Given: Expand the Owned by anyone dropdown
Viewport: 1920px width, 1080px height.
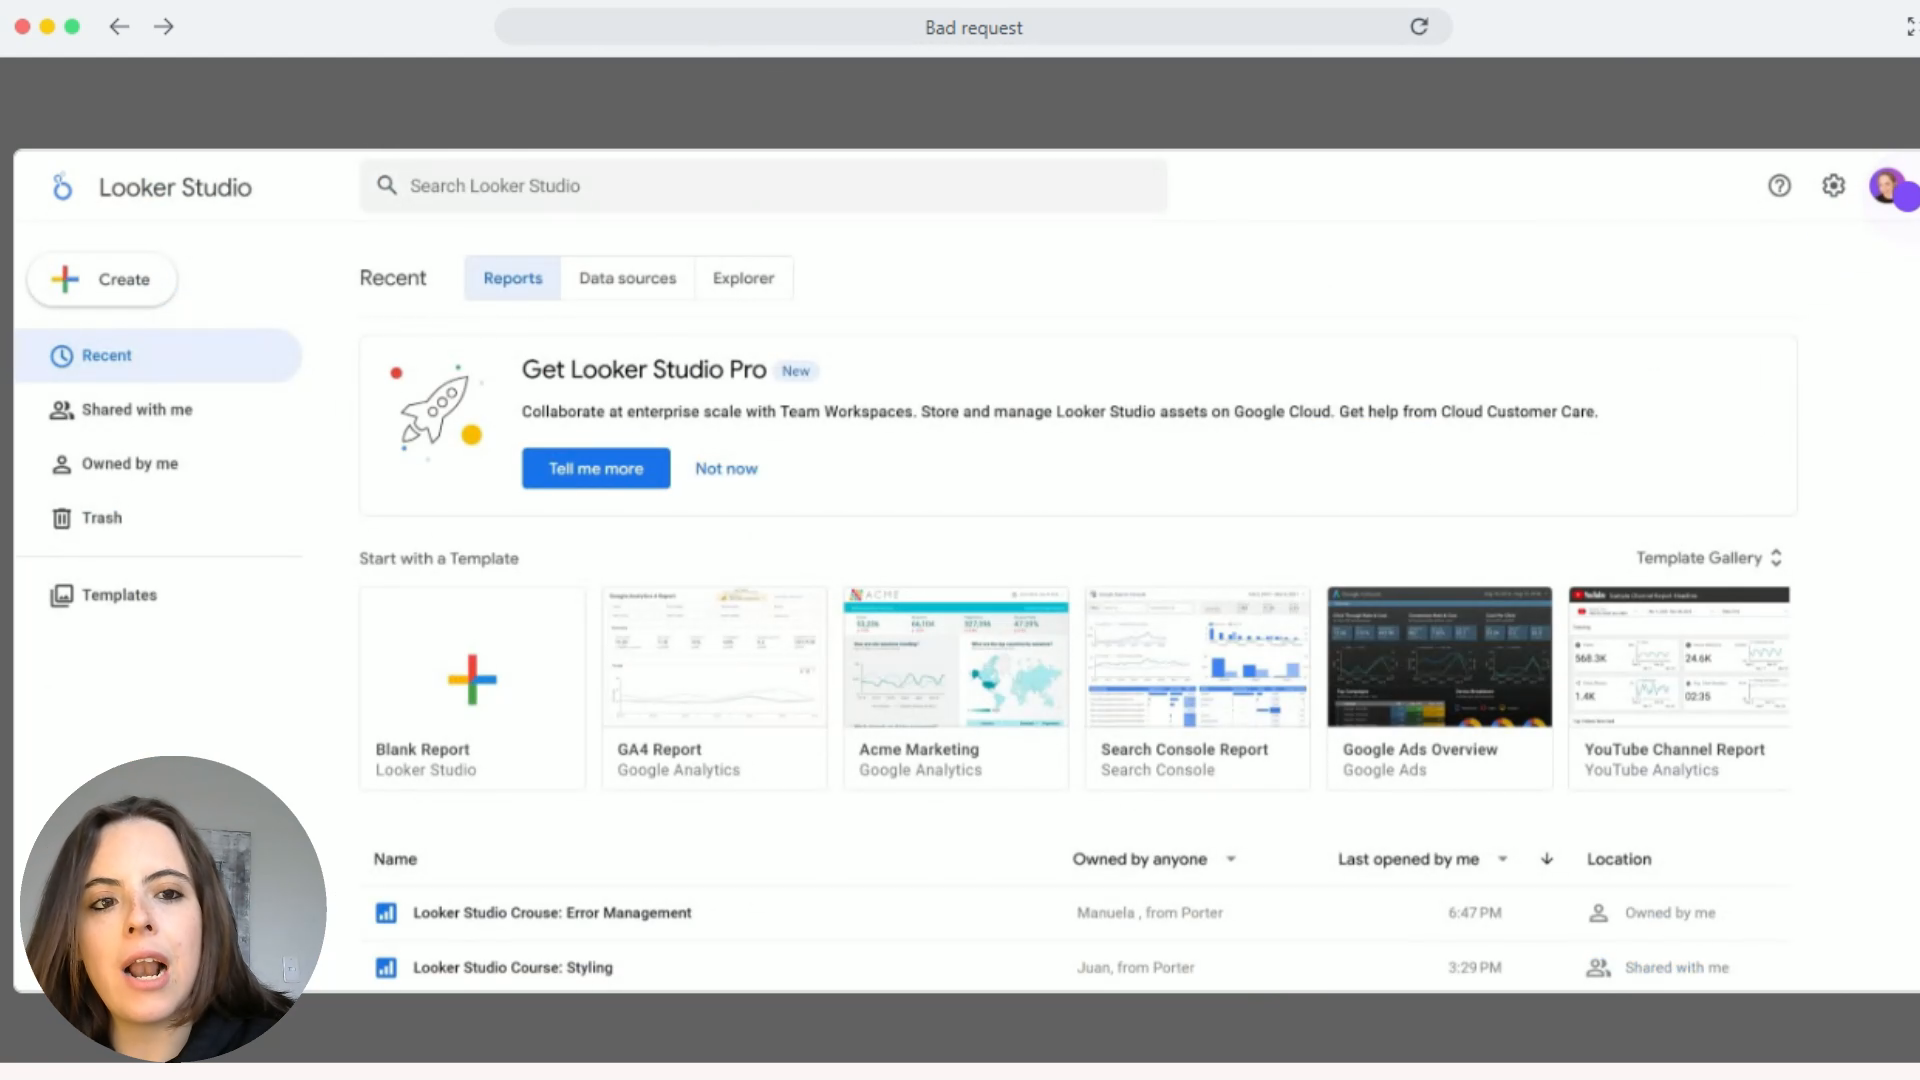Looking at the screenshot, I should click(1231, 859).
